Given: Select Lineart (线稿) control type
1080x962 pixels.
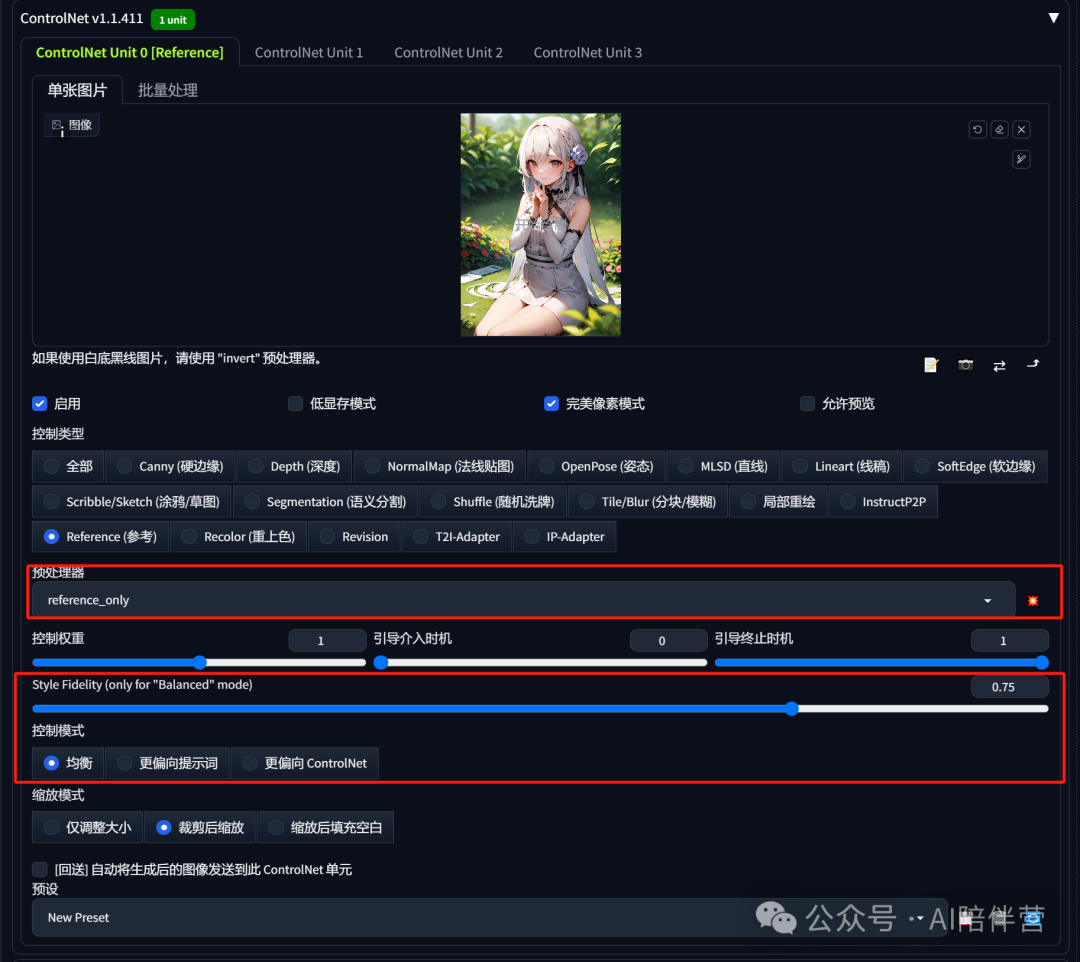Looking at the screenshot, I should click(841, 466).
